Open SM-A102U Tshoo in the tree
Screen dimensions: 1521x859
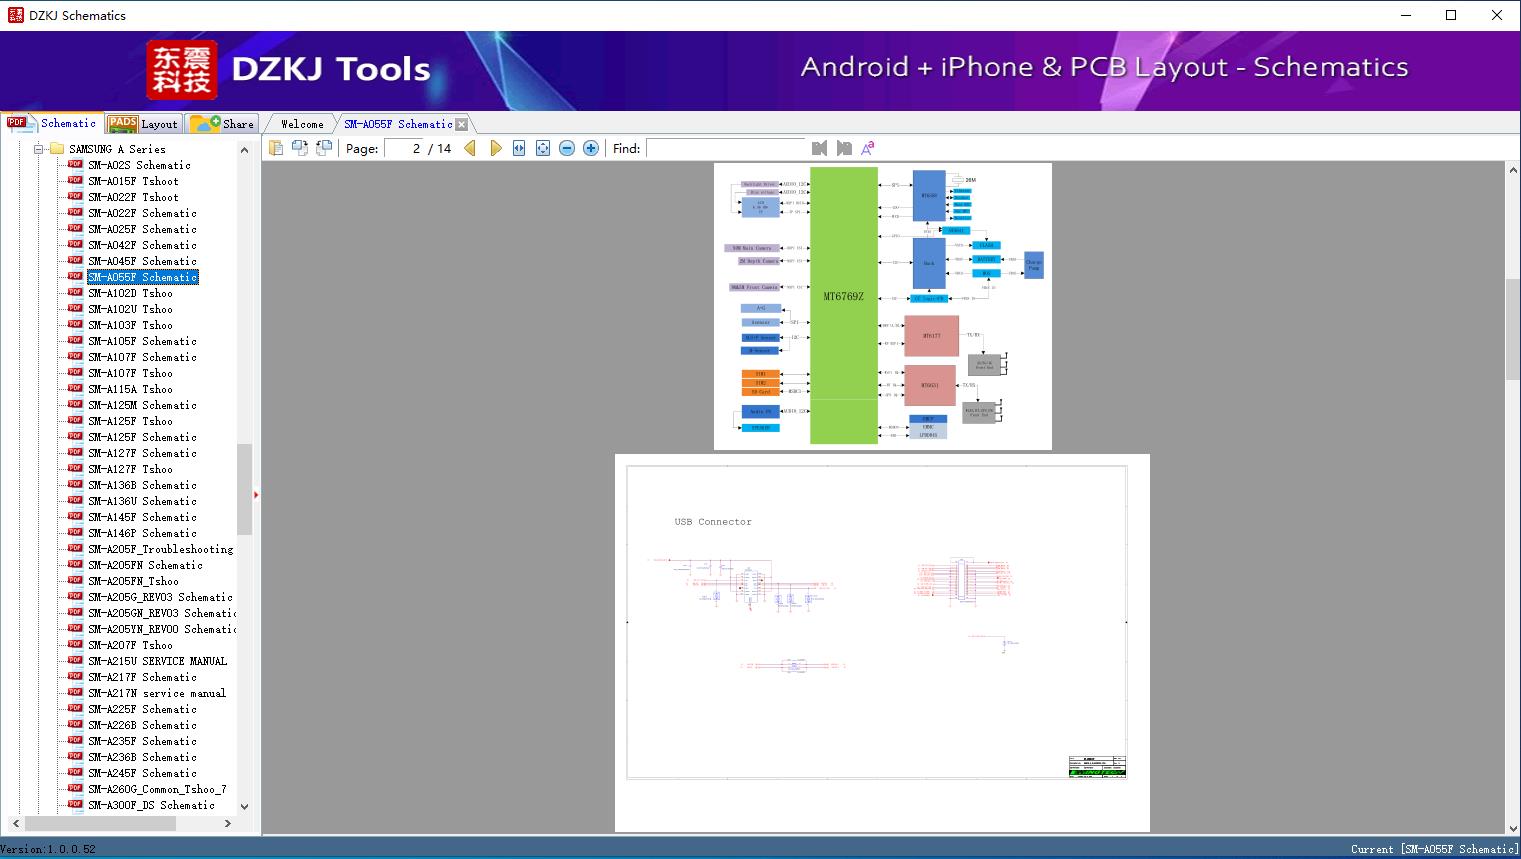tap(130, 309)
